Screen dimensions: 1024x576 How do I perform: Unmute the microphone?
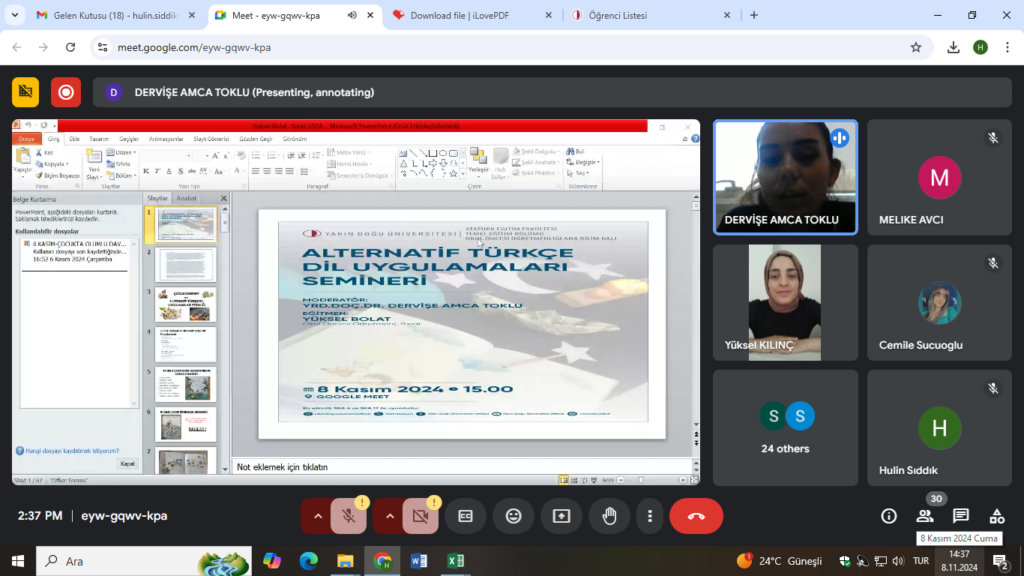click(348, 516)
